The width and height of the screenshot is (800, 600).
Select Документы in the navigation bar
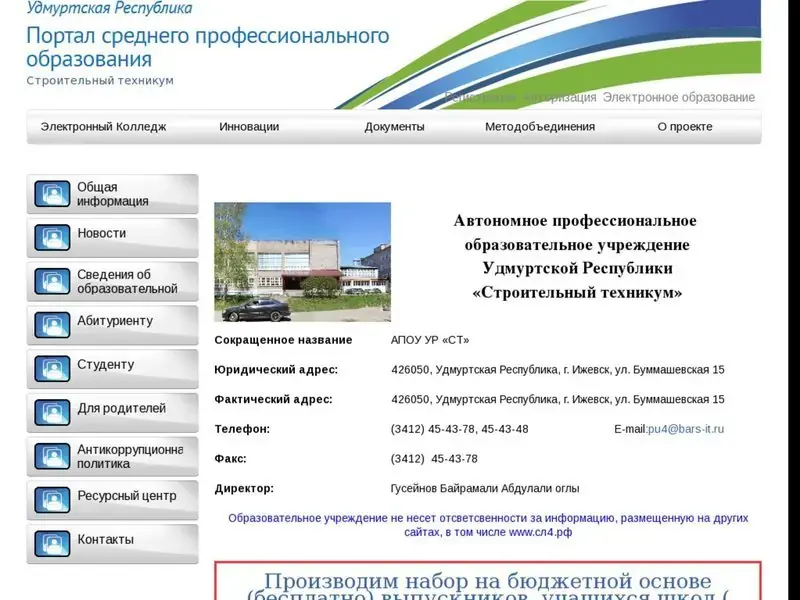tap(394, 127)
